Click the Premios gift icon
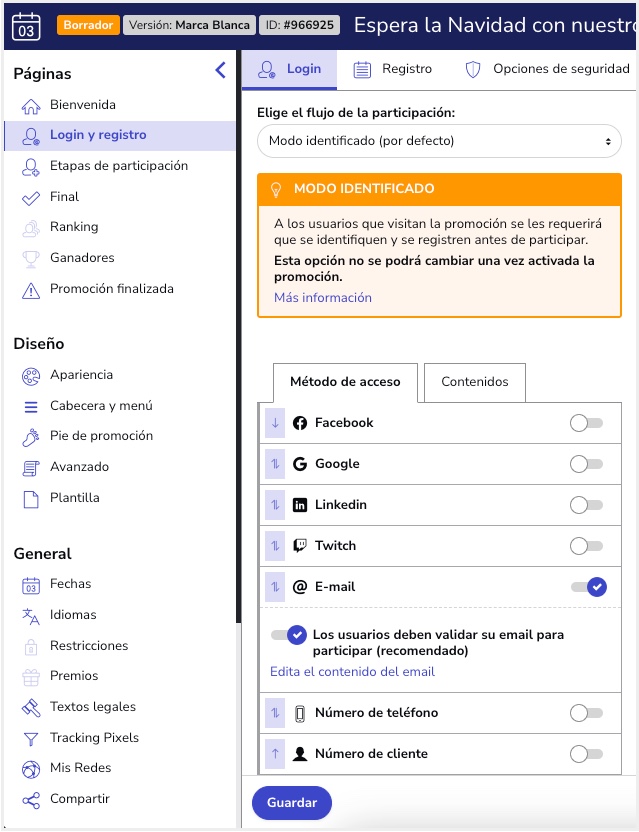 [31, 677]
